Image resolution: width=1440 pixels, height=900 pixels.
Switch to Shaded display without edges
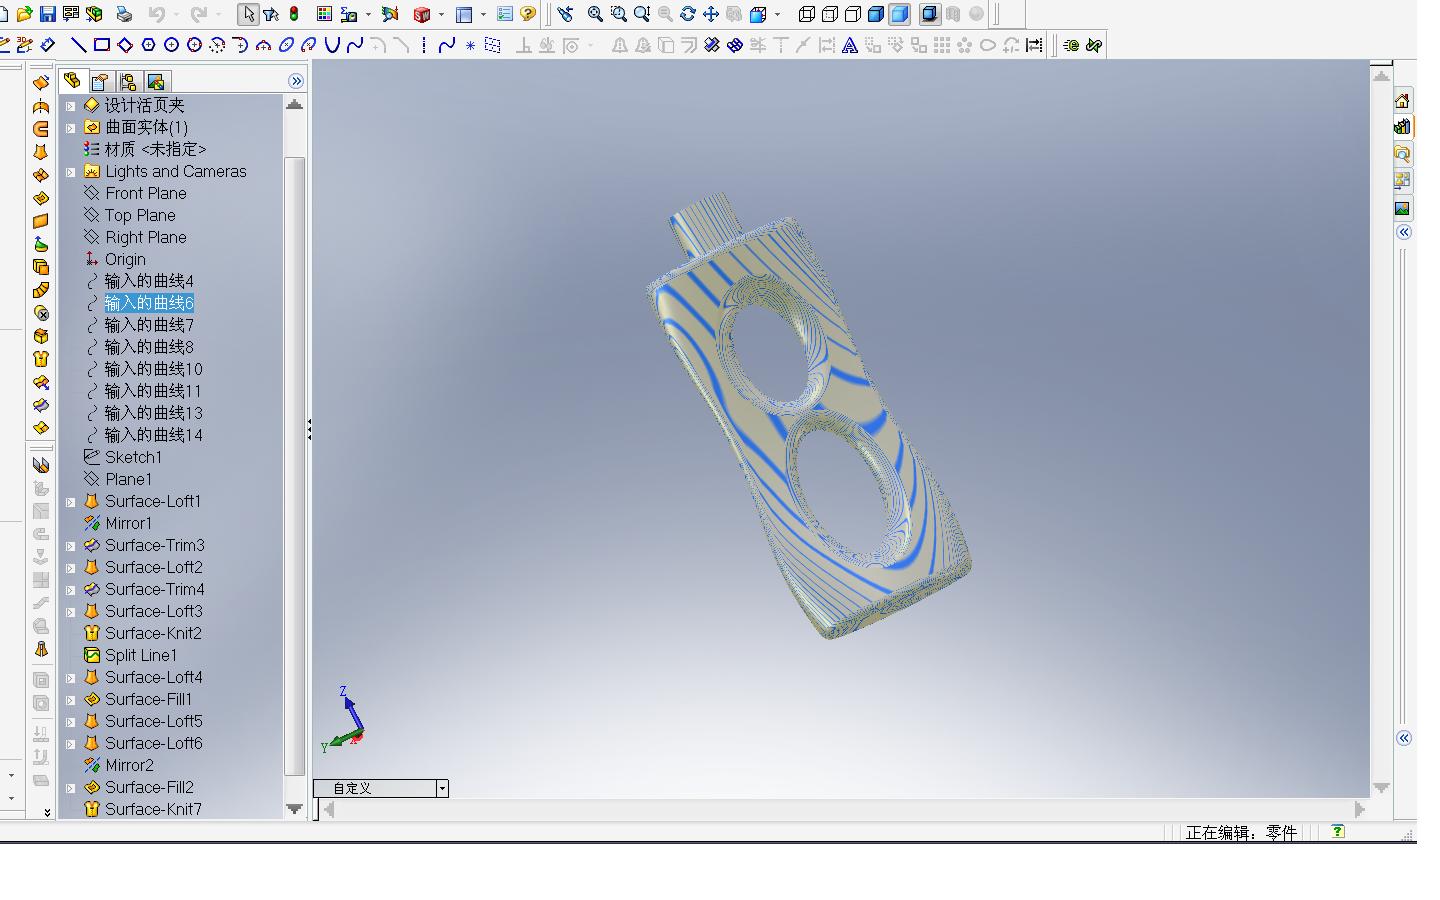coord(899,14)
